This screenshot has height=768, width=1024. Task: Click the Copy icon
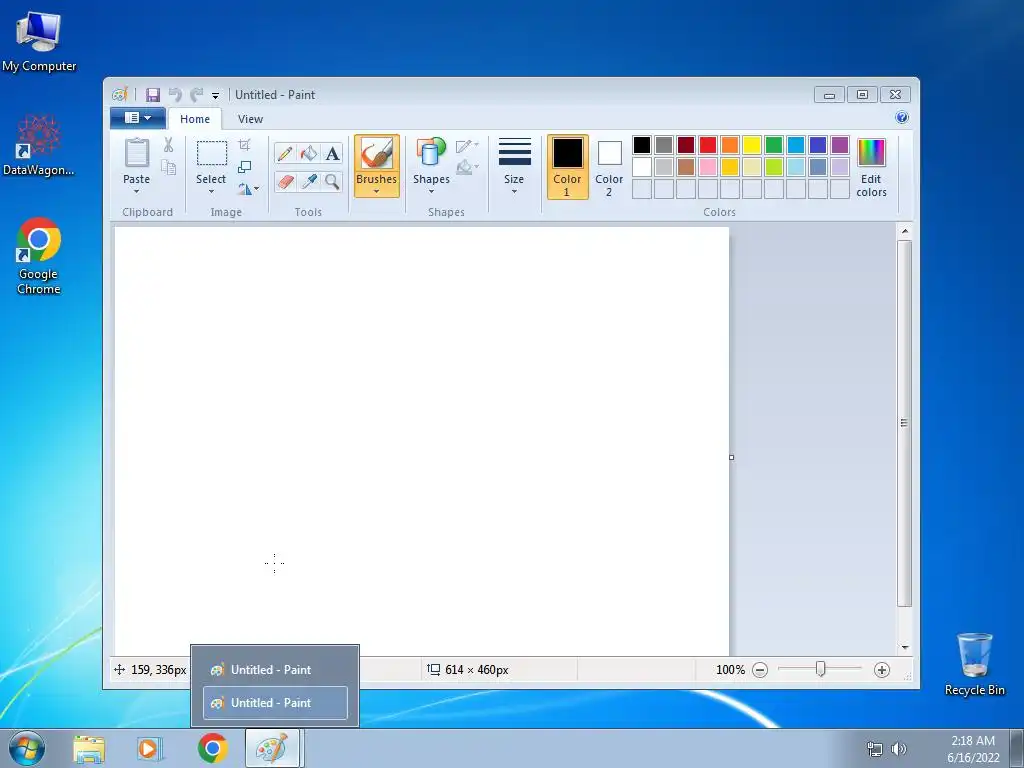click(x=168, y=168)
